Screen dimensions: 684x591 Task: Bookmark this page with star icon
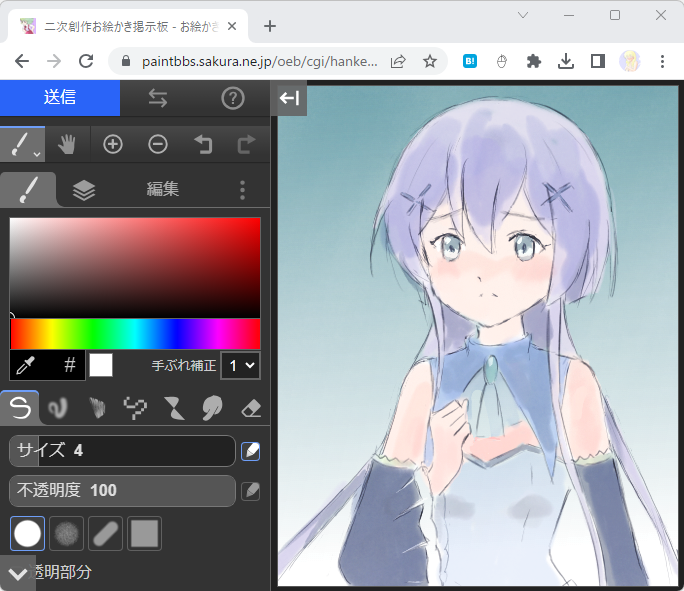pyautogui.click(x=430, y=61)
